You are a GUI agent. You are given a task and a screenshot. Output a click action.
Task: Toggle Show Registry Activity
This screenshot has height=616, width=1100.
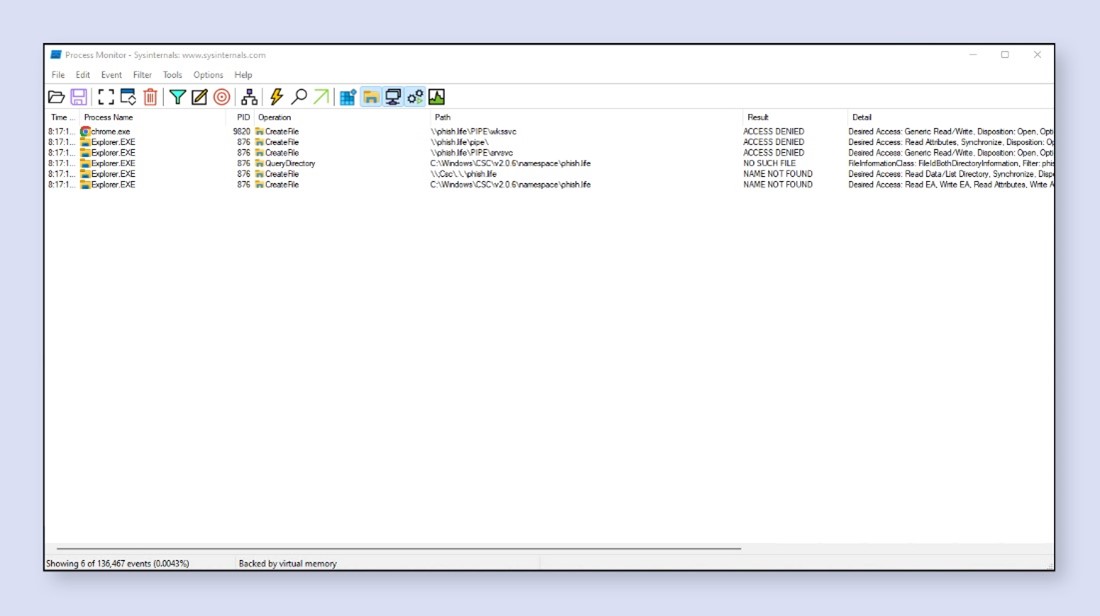pos(348,97)
